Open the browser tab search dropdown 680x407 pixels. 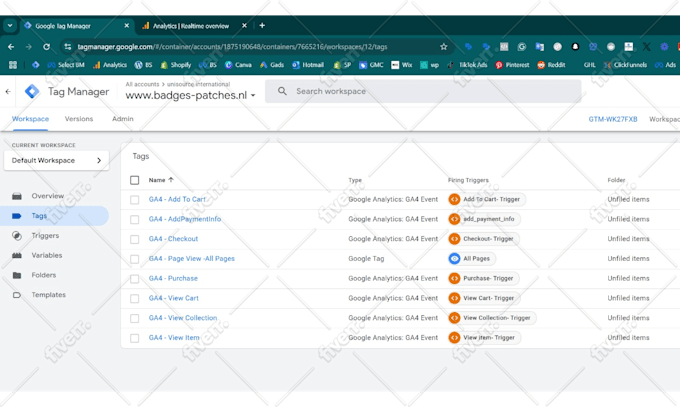(10, 26)
